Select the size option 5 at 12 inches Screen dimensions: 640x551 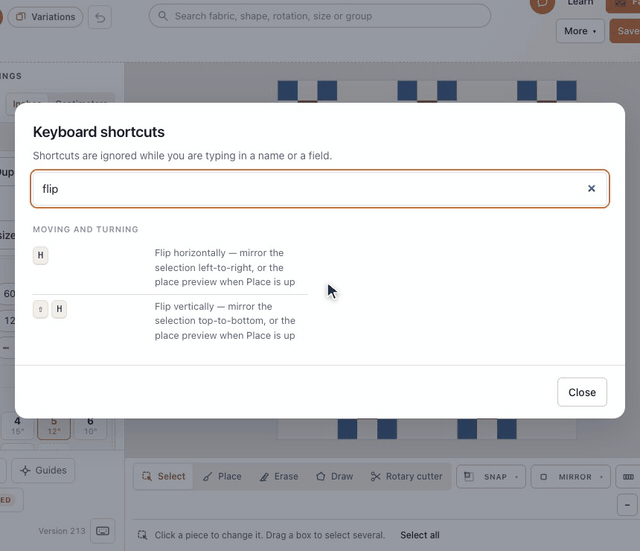pyautogui.click(x=54, y=427)
